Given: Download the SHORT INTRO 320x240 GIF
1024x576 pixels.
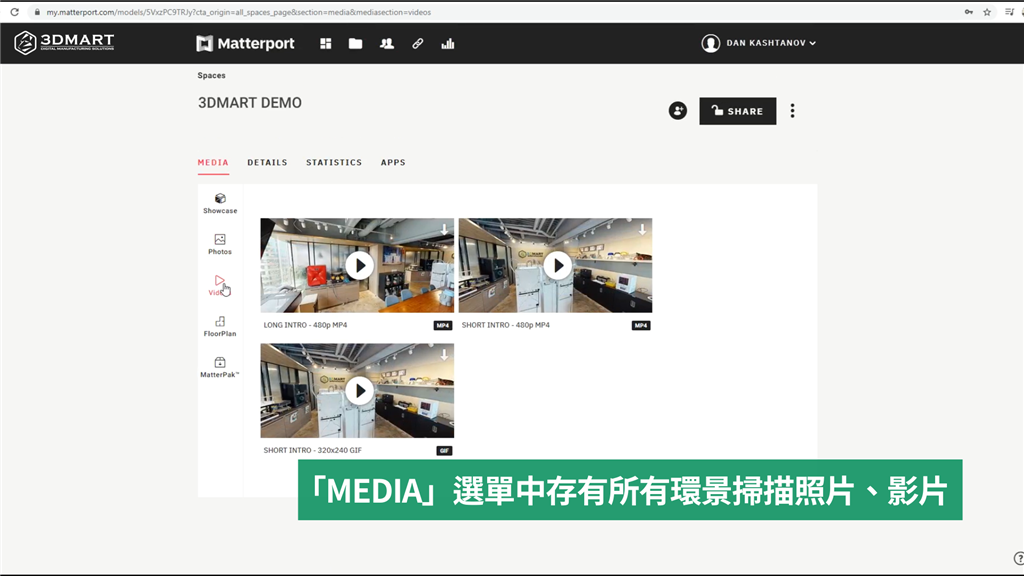Looking at the screenshot, I should [444, 355].
